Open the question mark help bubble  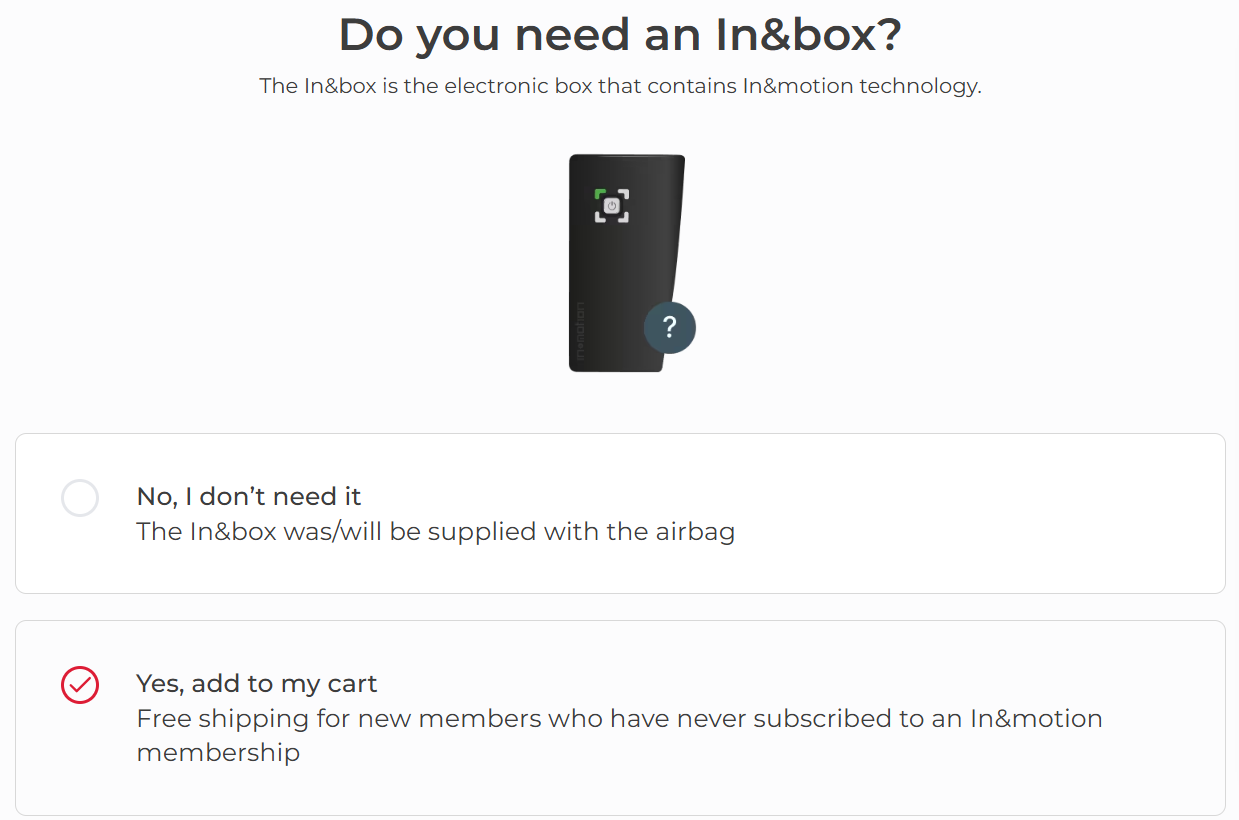(669, 327)
